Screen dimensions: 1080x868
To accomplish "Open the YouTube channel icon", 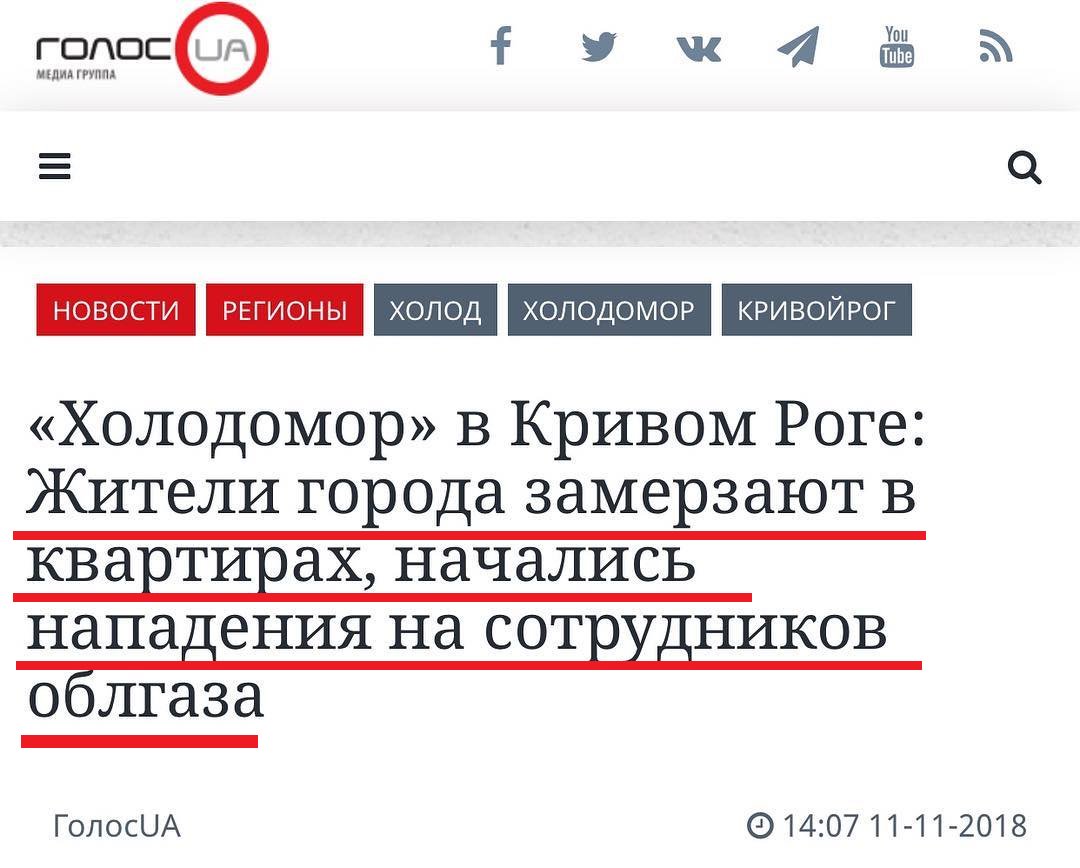I will (x=897, y=46).
